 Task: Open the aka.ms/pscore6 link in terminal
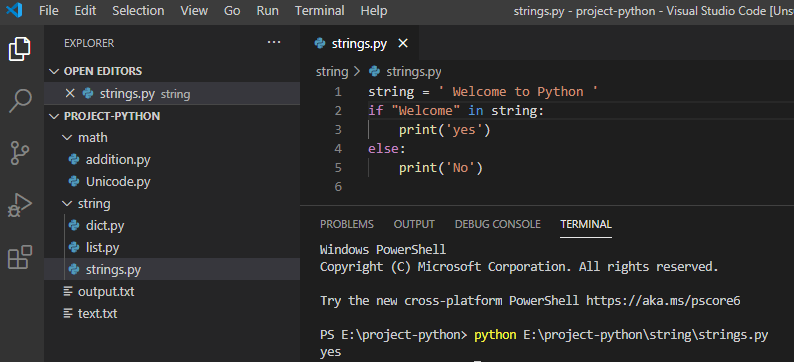[663, 301]
